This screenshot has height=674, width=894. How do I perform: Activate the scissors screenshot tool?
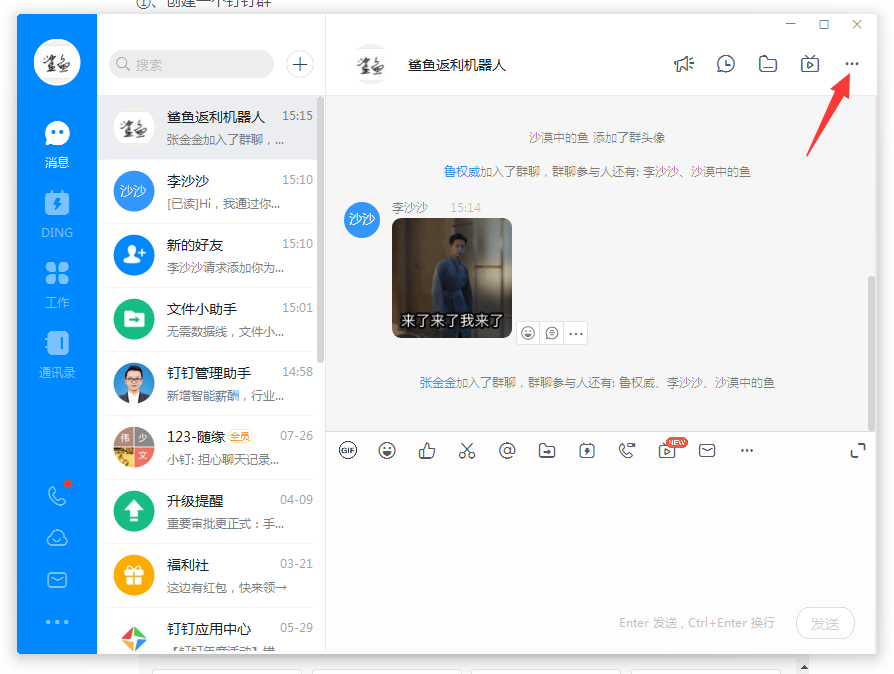click(467, 450)
